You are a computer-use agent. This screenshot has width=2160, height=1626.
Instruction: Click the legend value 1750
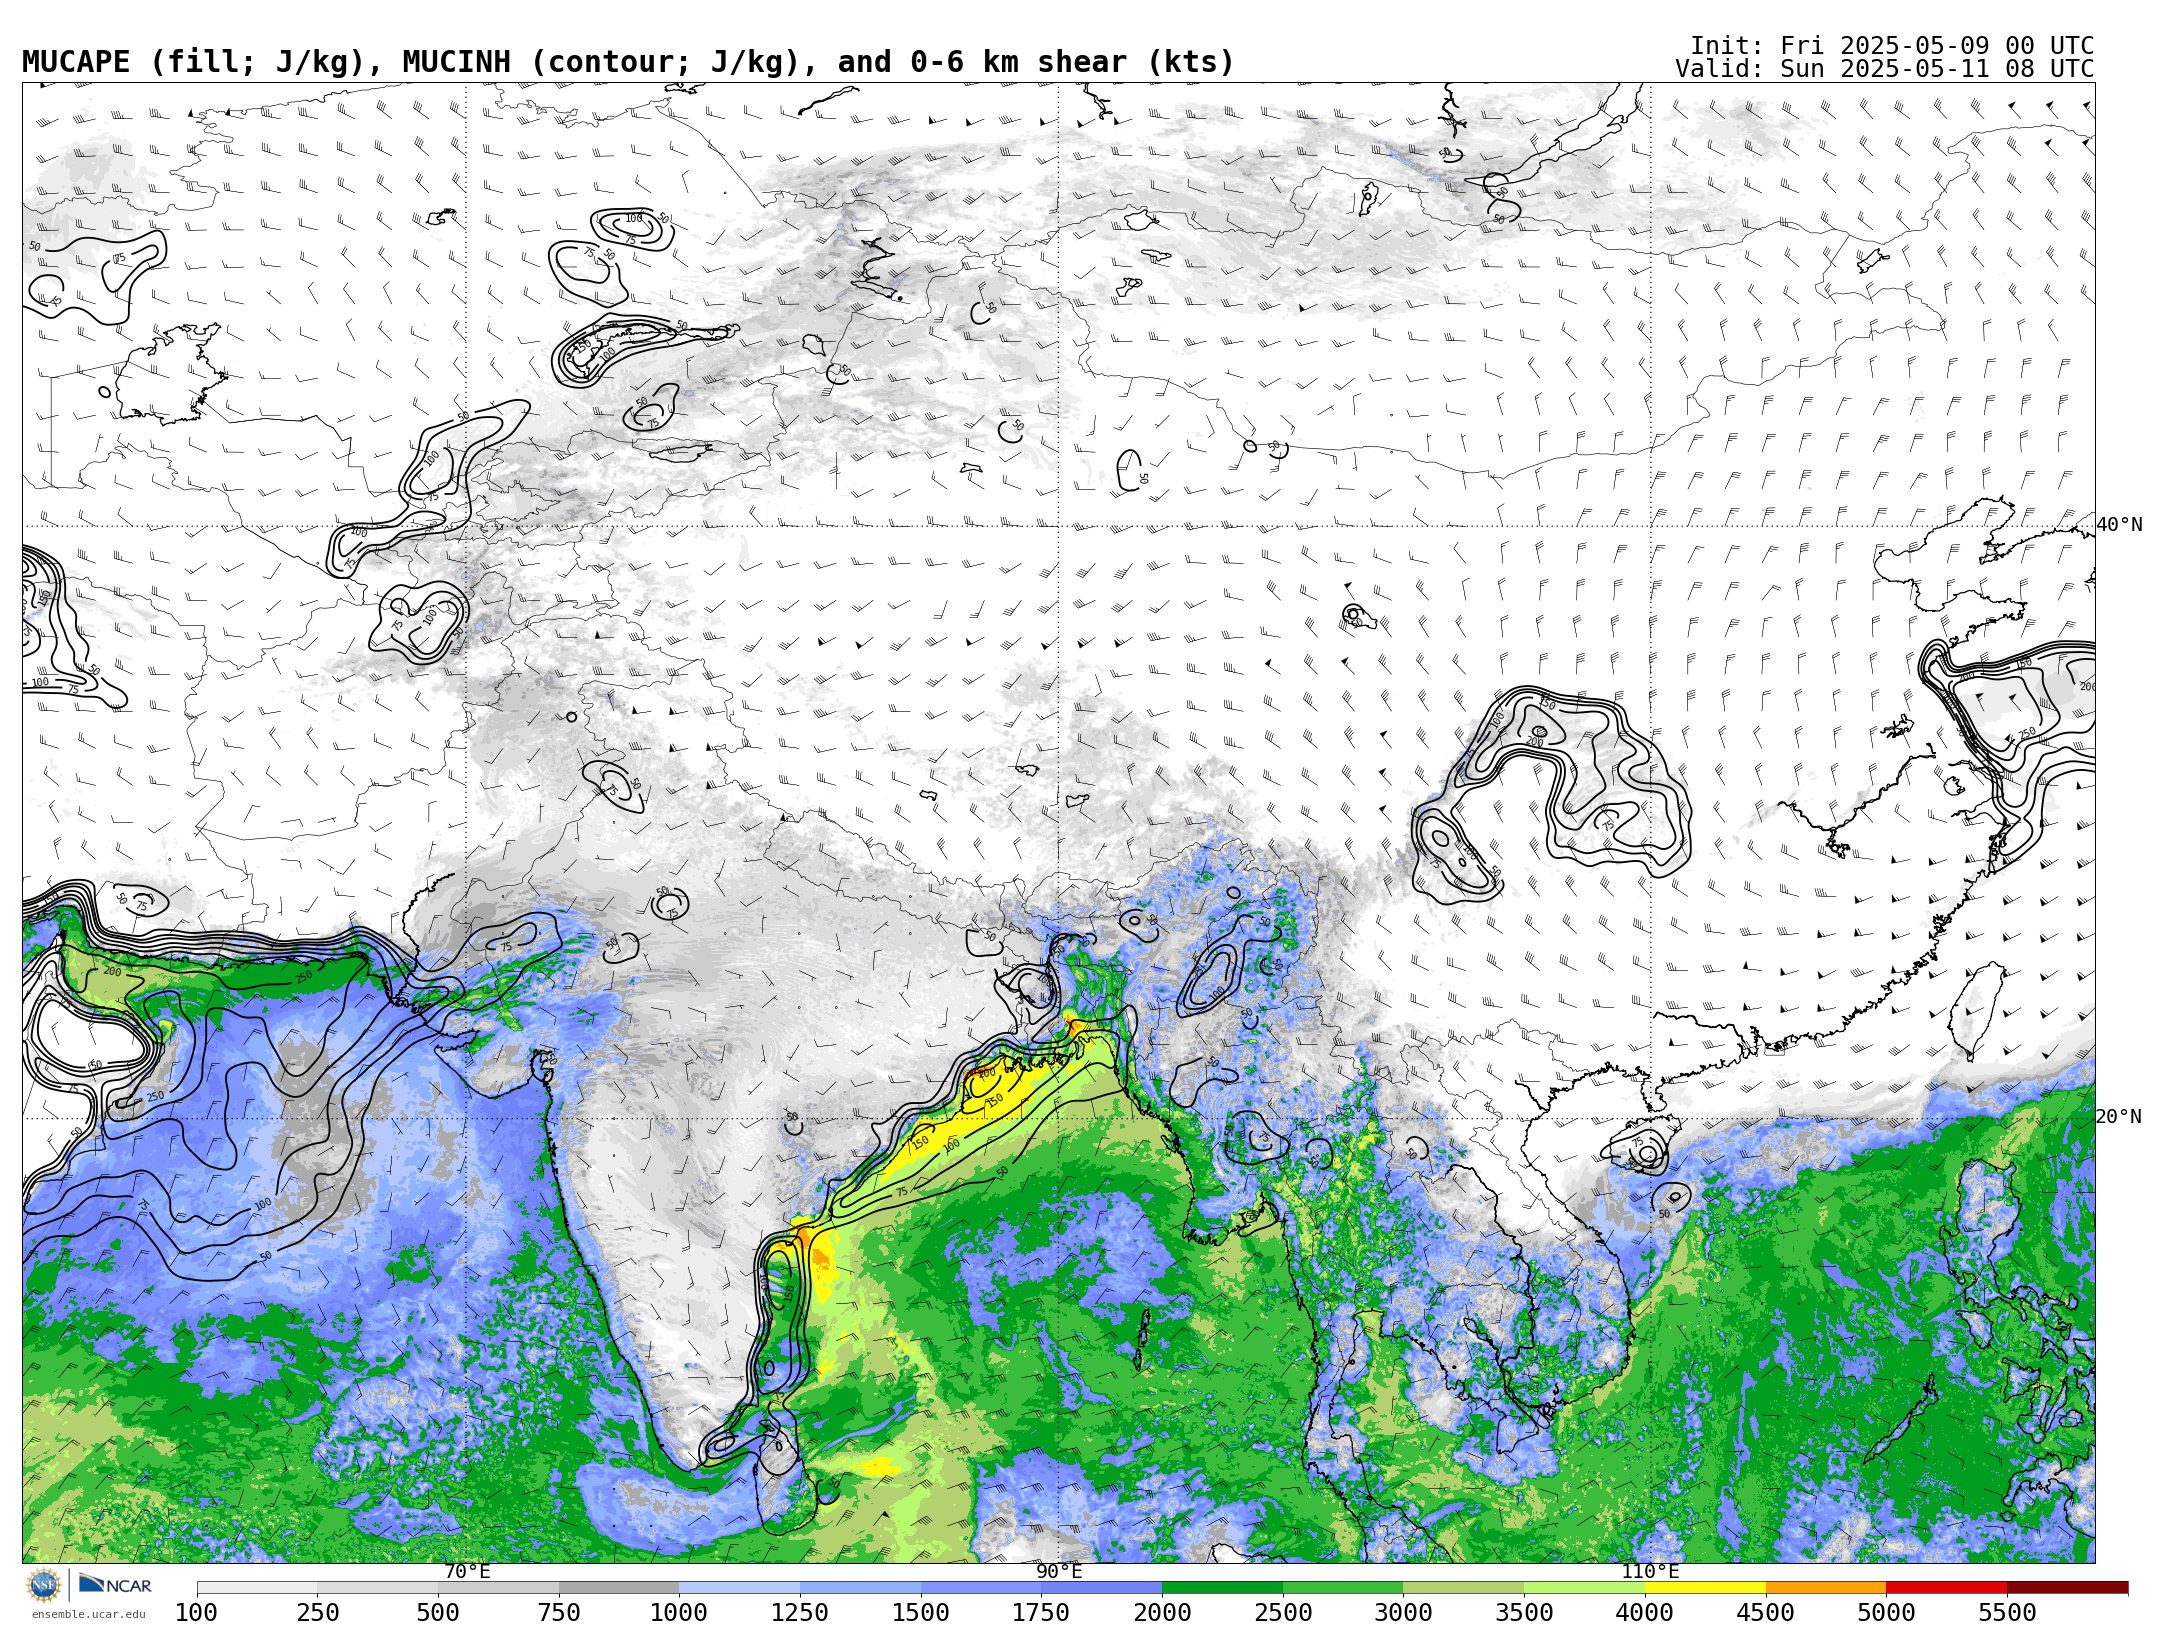tap(1042, 1613)
